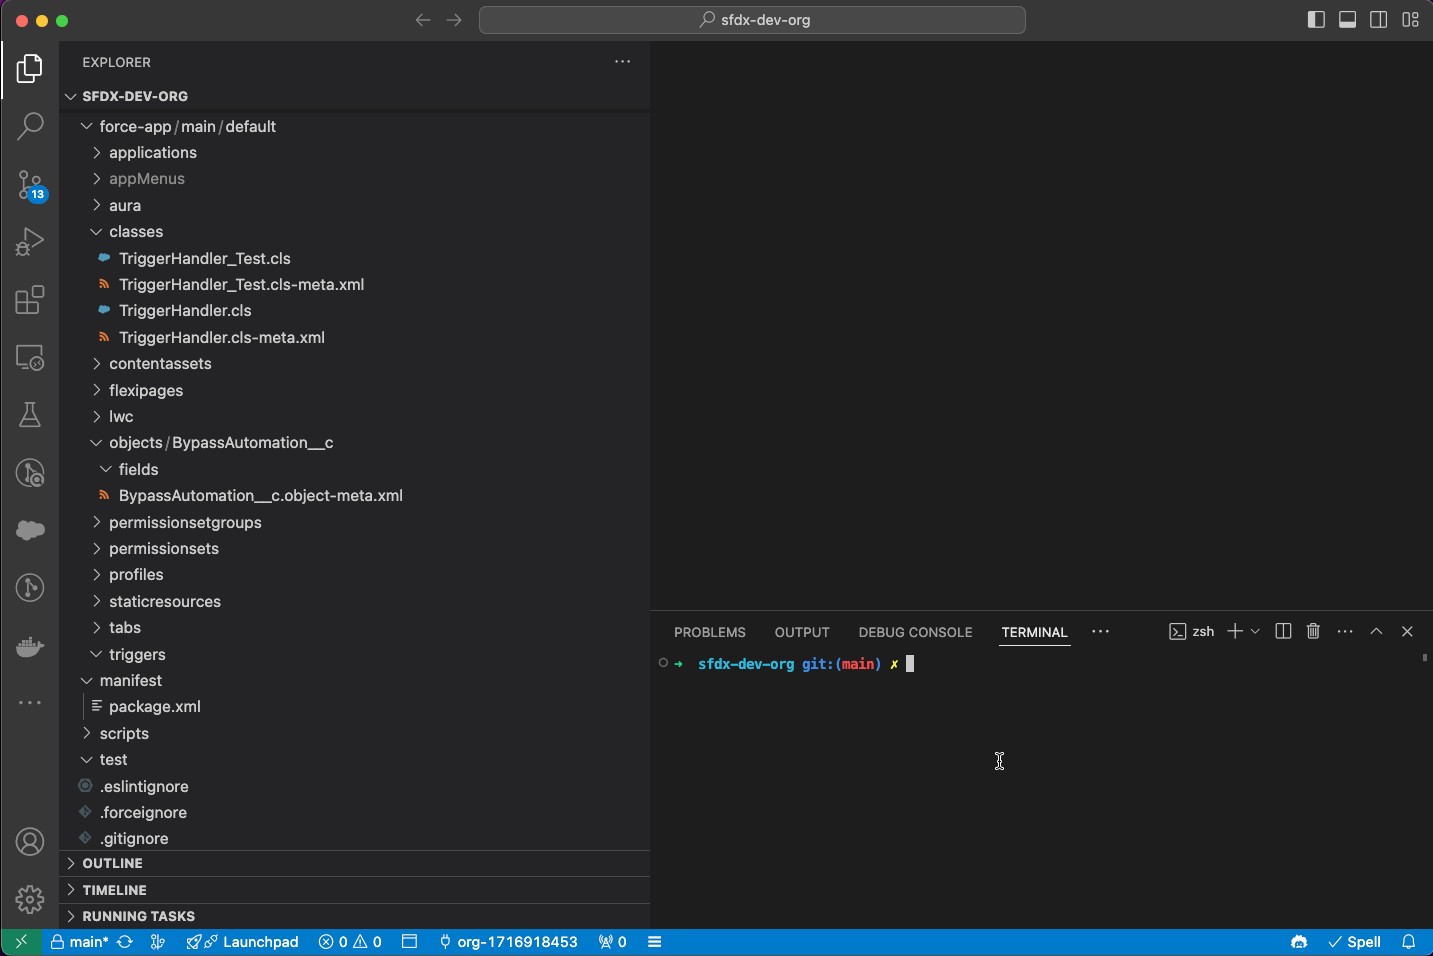This screenshot has width=1433, height=956.
Task: Open the Search view
Action: [x=30, y=126]
